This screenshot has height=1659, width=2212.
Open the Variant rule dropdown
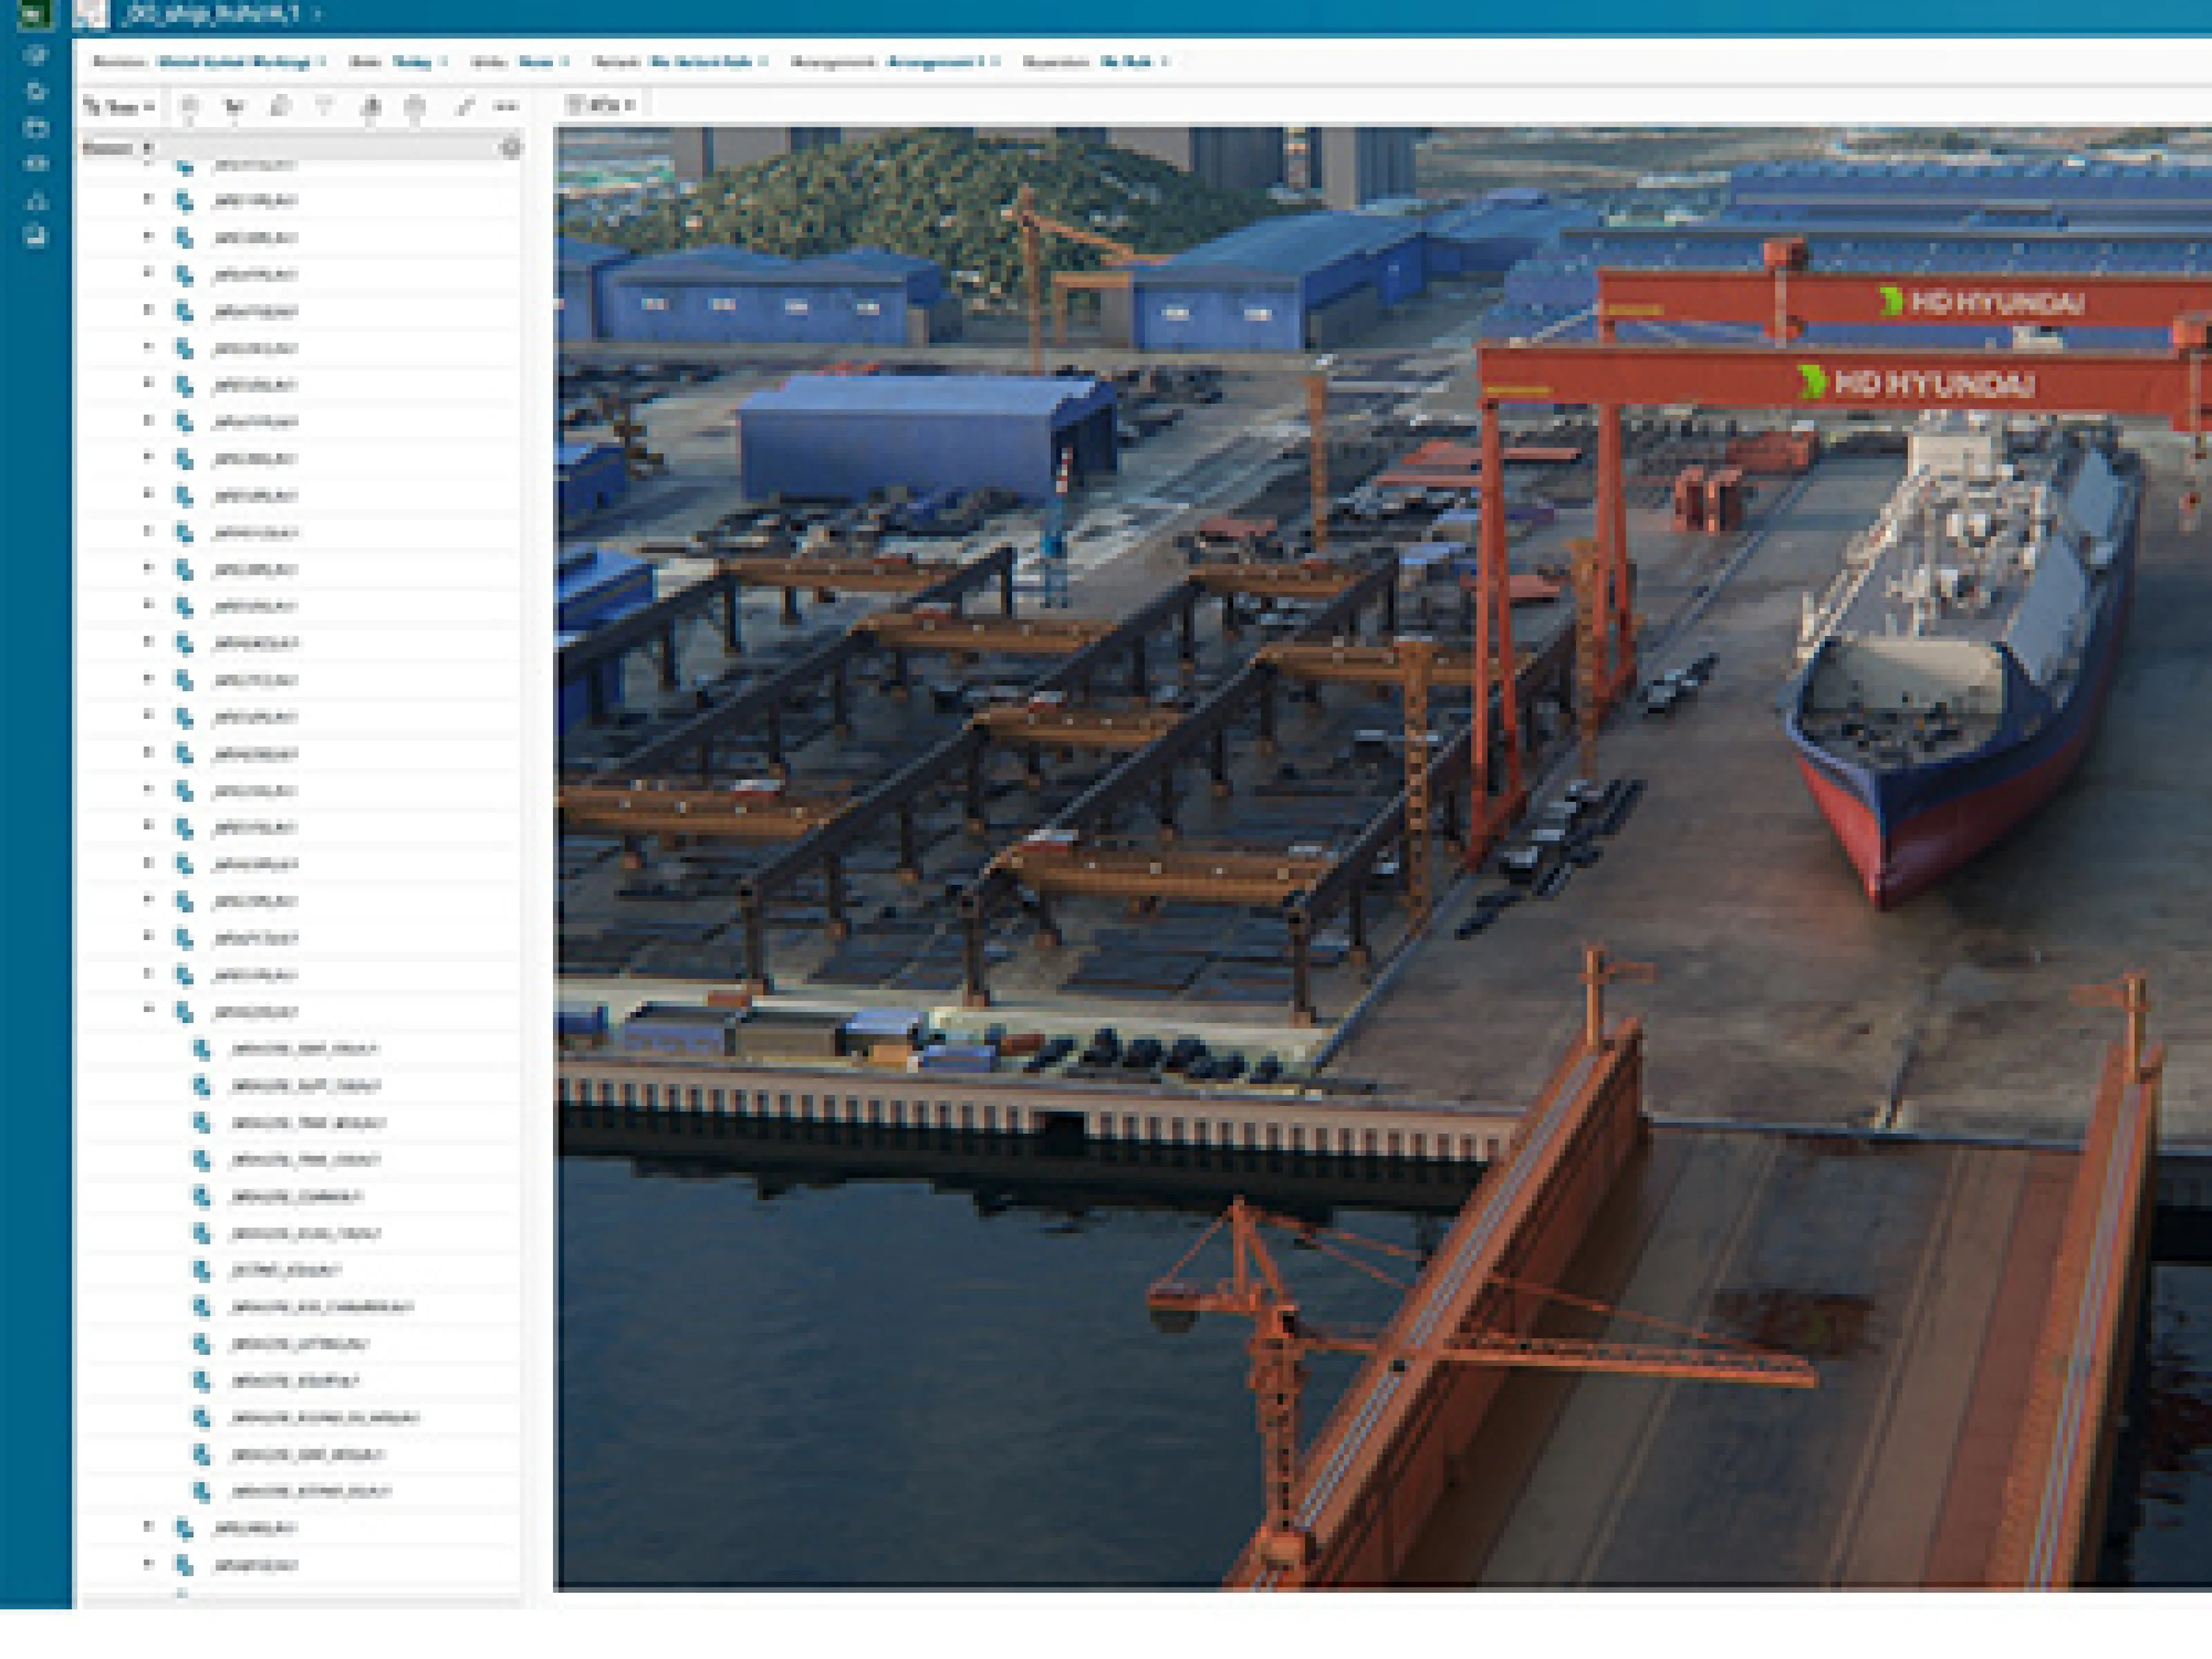[x=709, y=62]
